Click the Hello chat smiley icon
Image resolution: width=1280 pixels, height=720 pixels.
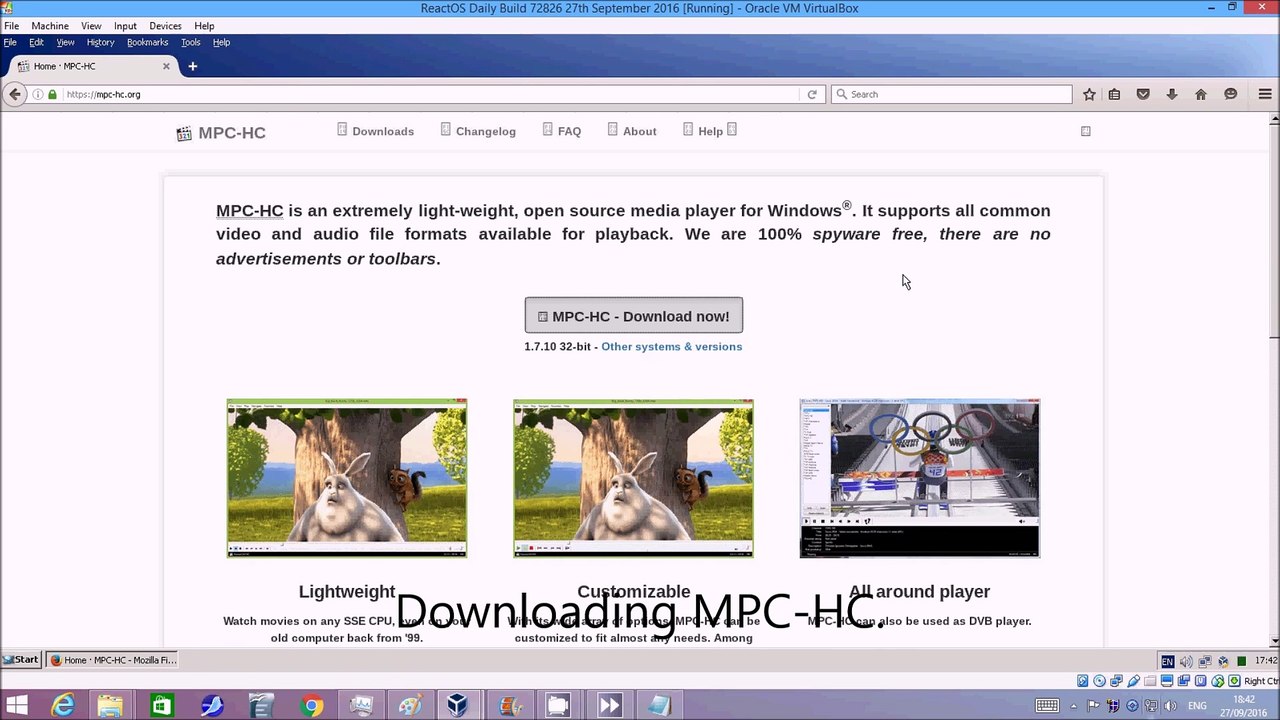(x=1231, y=94)
